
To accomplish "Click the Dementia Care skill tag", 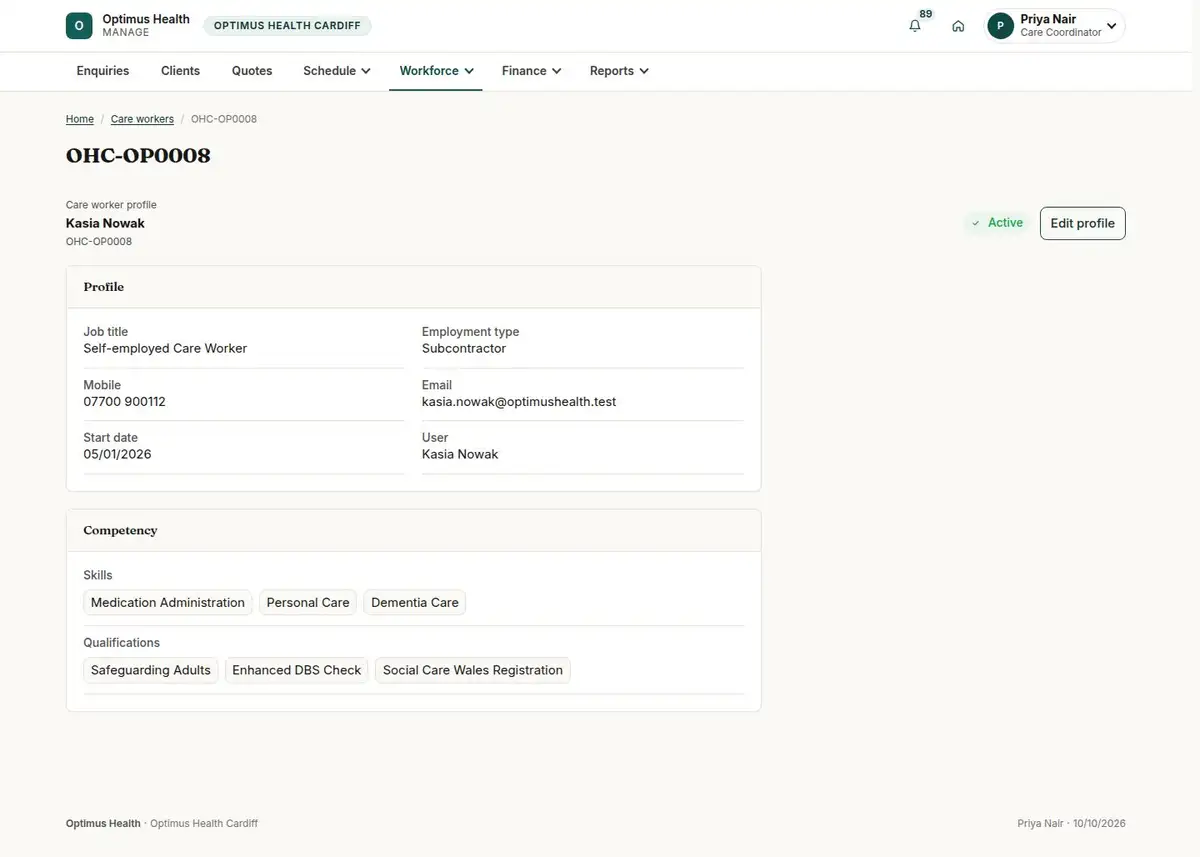I will 415,603.
